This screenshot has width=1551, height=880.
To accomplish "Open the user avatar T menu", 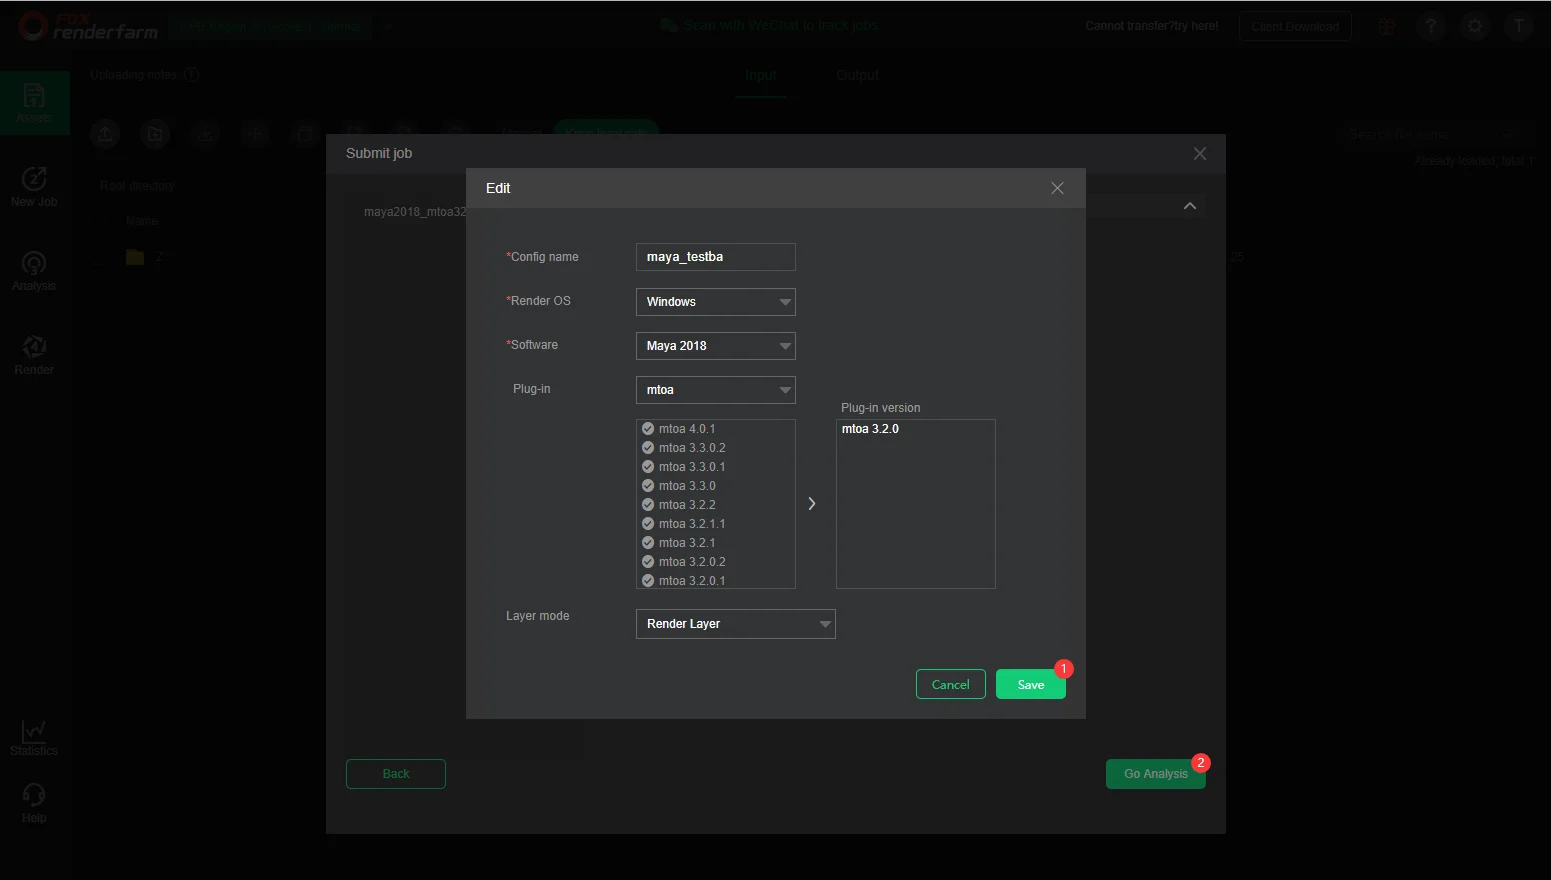I will [x=1519, y=27].
